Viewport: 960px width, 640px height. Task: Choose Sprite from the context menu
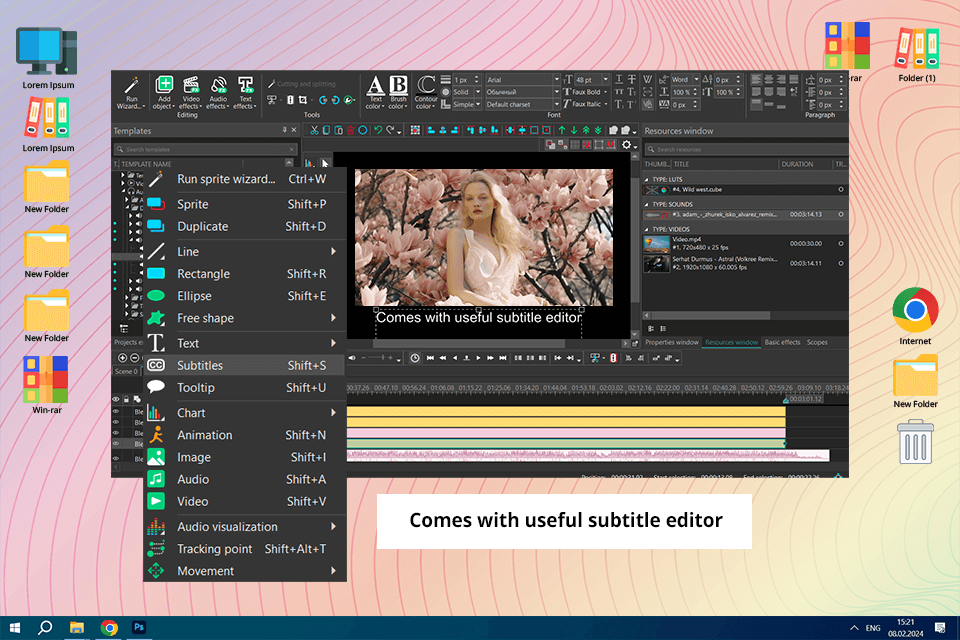(245, 204)
